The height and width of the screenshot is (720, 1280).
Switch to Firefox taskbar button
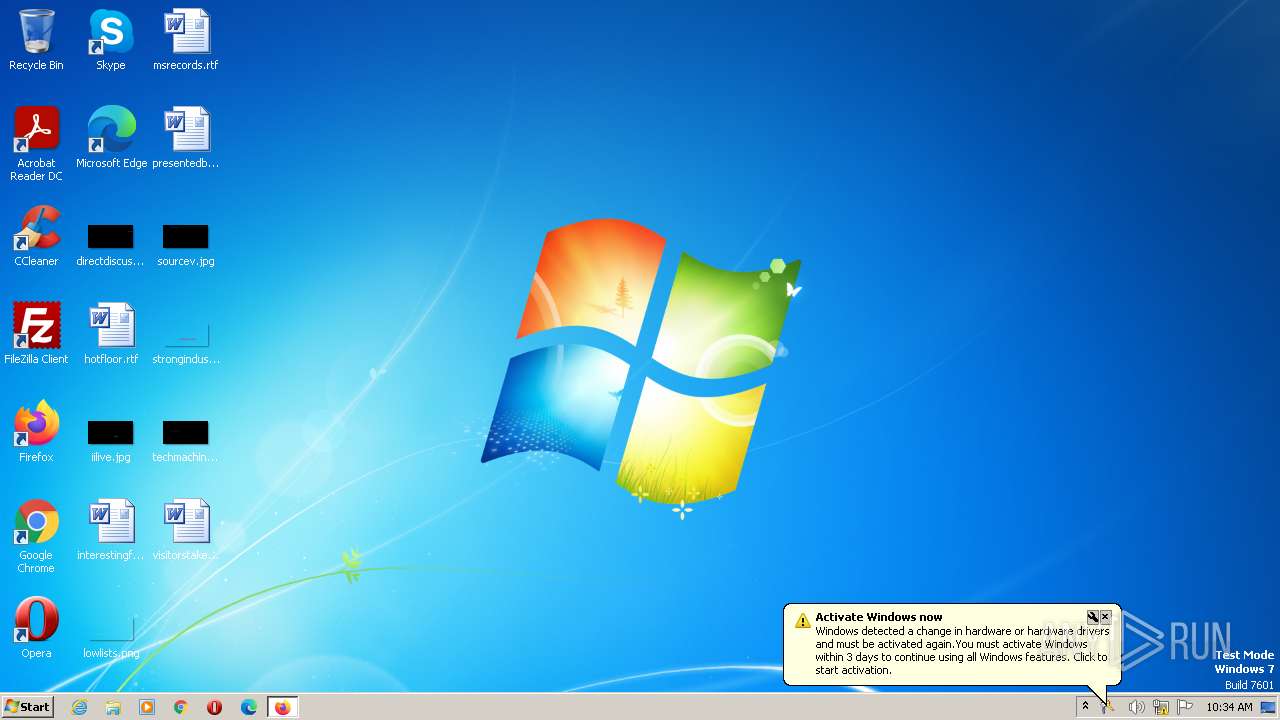click(x=283, y=707)
